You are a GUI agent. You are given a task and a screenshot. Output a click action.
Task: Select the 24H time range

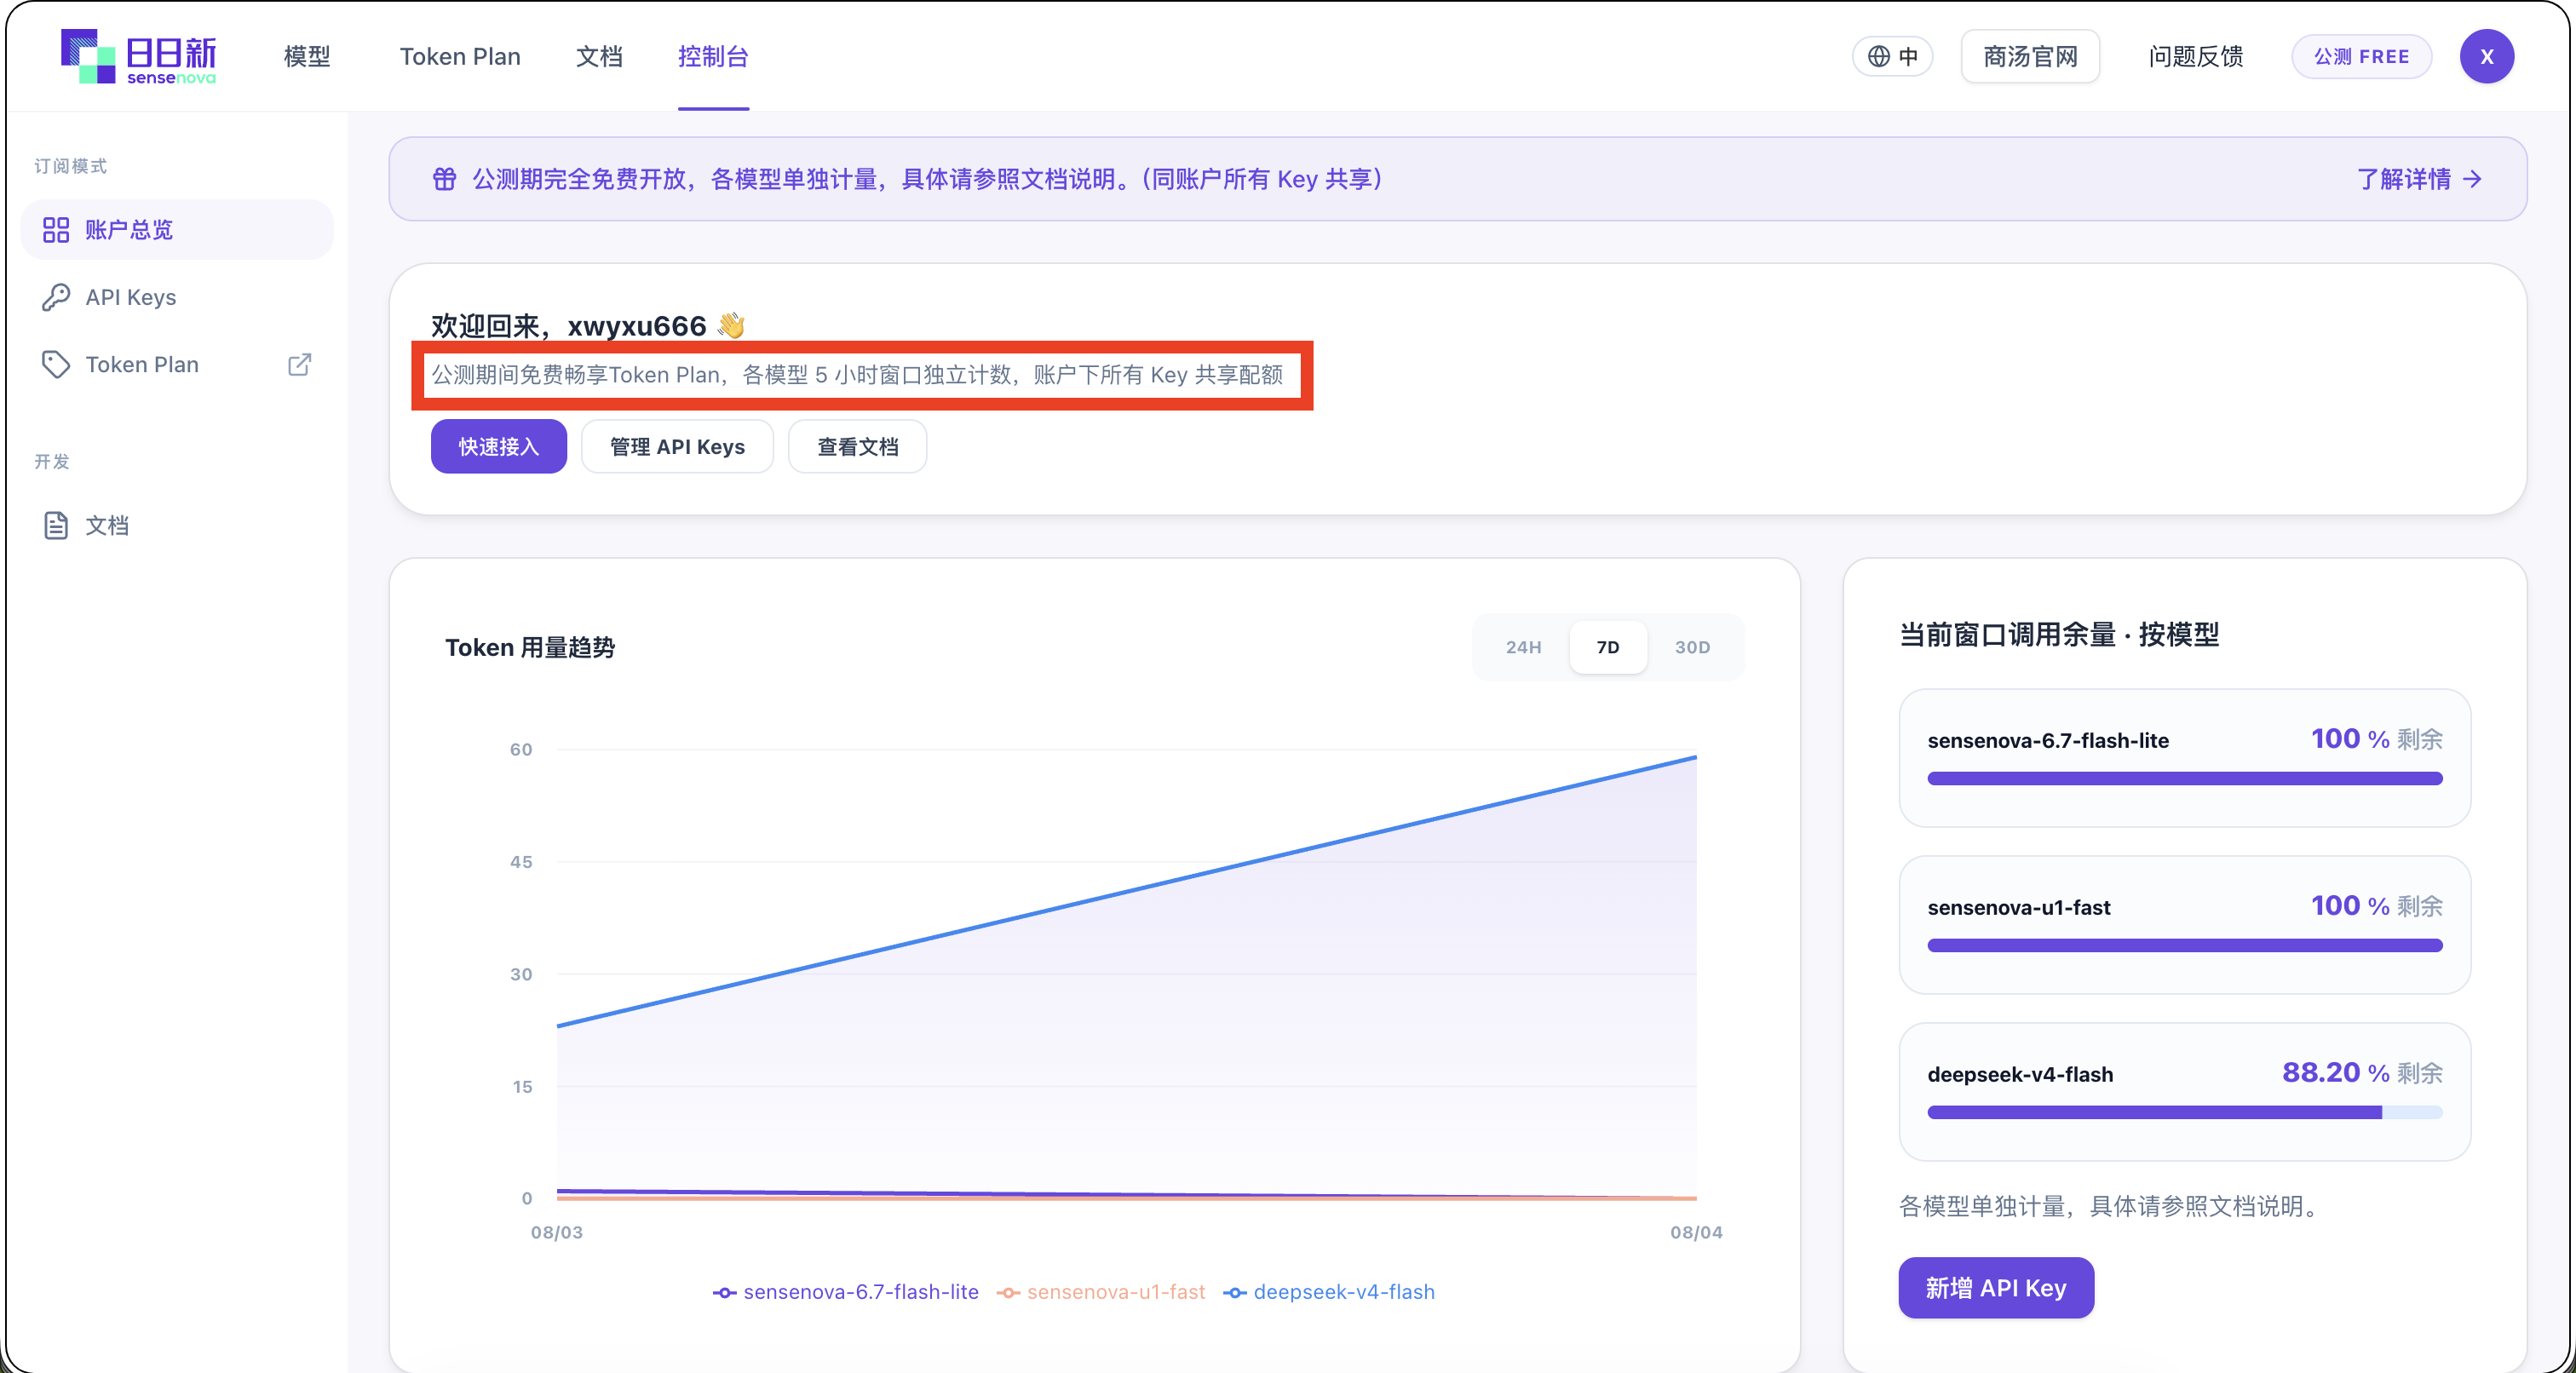[x=1523, y=647]
